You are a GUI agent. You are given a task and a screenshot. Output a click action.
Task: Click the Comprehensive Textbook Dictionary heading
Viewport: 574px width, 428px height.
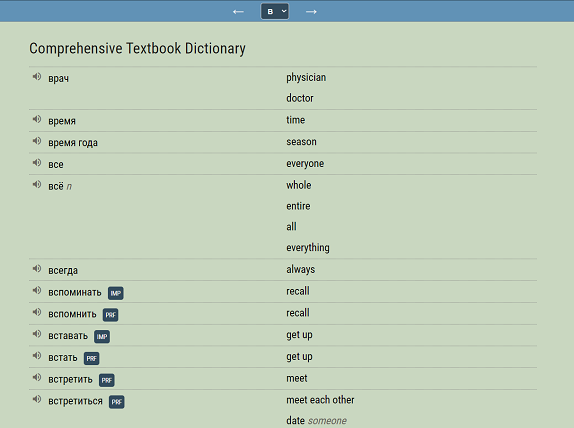point(137,48)
